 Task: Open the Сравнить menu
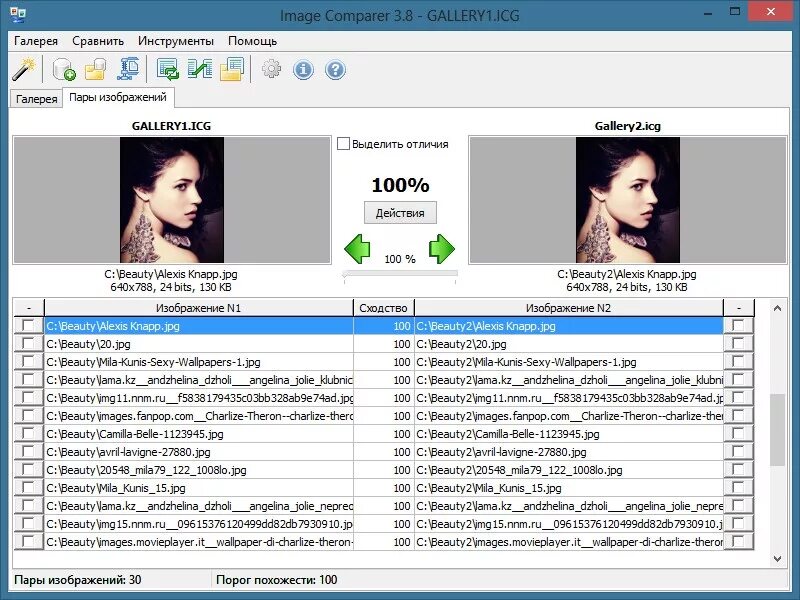(98, 41)
